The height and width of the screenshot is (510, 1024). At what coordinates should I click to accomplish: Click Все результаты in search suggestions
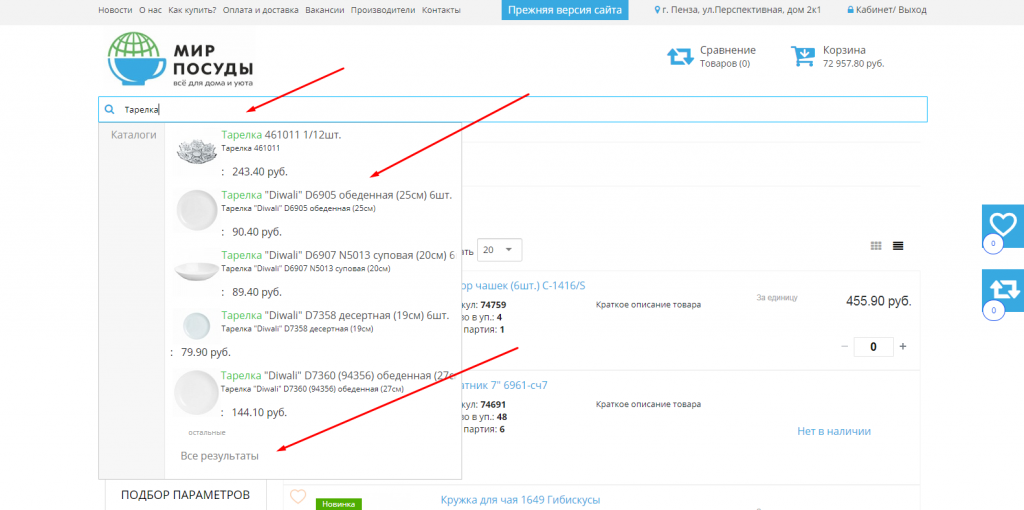pos(219,456)
